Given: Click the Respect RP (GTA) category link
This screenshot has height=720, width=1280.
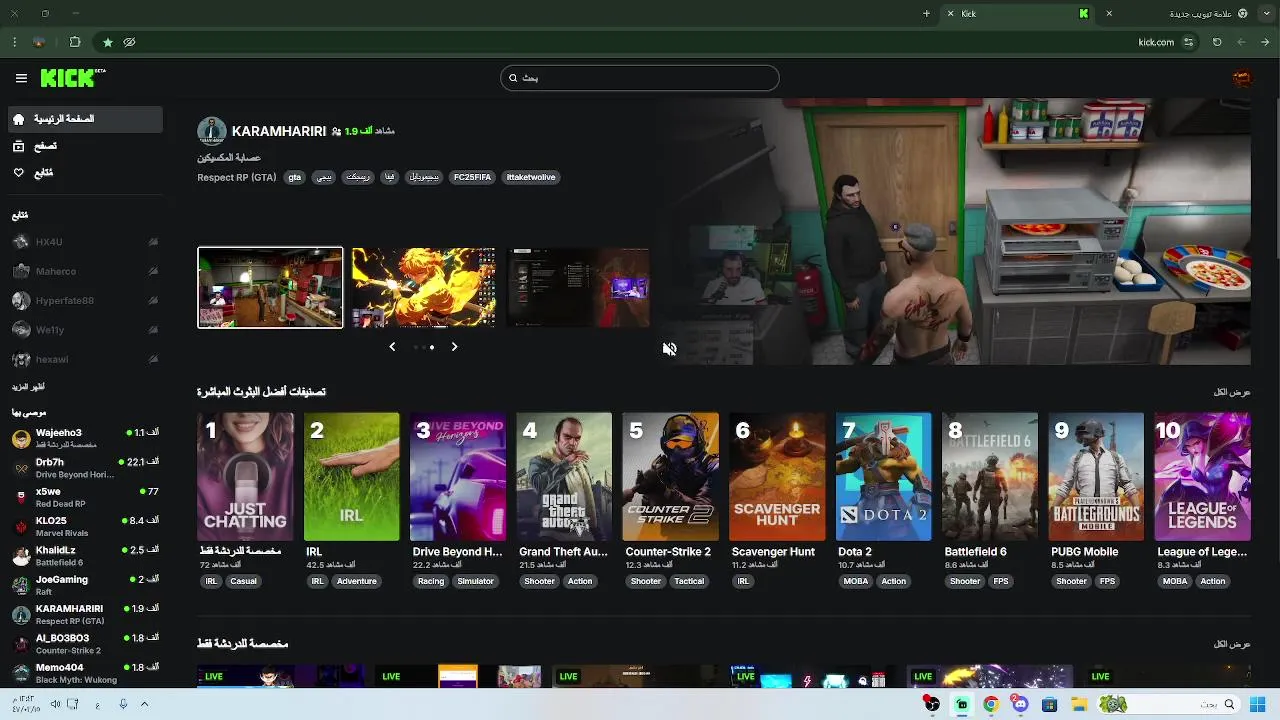Looking at the screenshot, I should click(x=237, y=177).
